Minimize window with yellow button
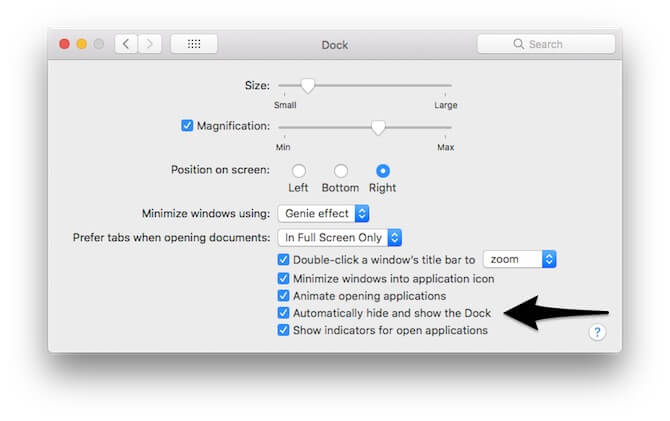The width and height of the screenshot is (670, 421). [x=82, y=44]
